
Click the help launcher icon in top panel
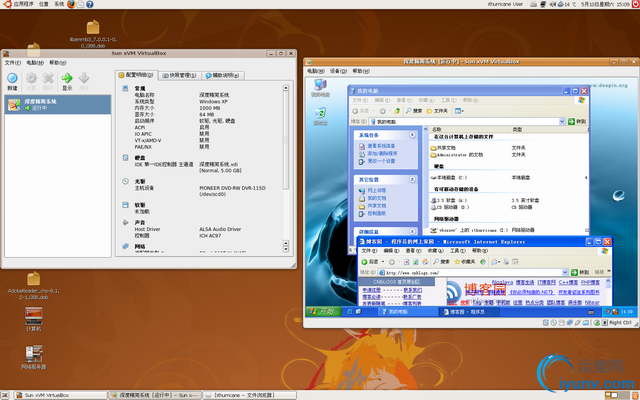point(90,4)
